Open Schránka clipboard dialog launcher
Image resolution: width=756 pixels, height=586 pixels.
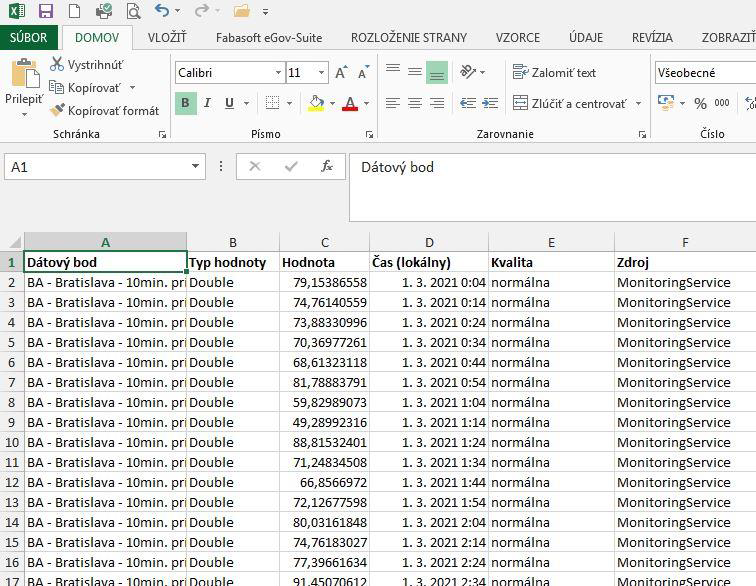[162, 135]
